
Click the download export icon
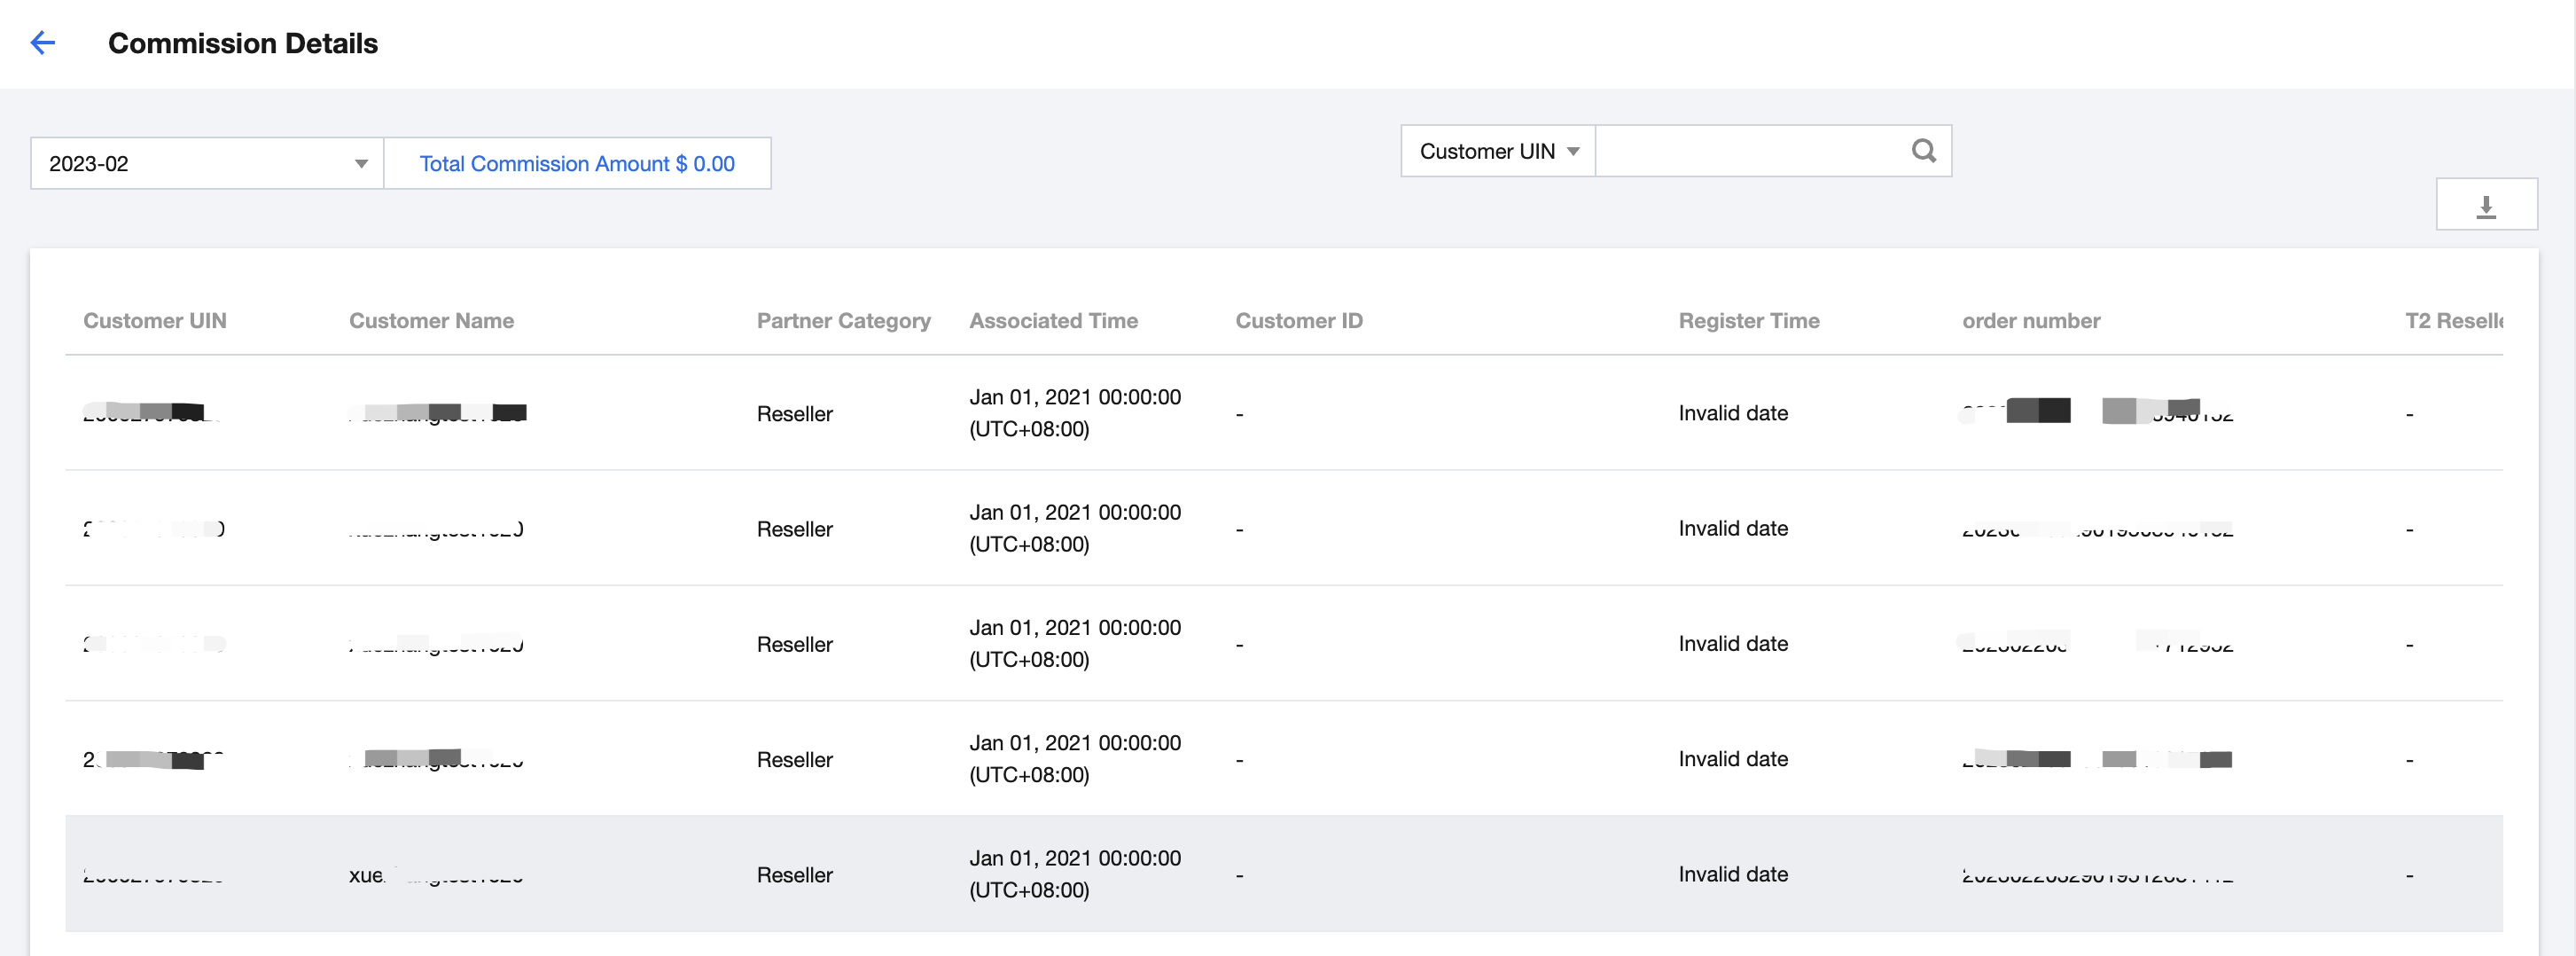[2486, 206]
